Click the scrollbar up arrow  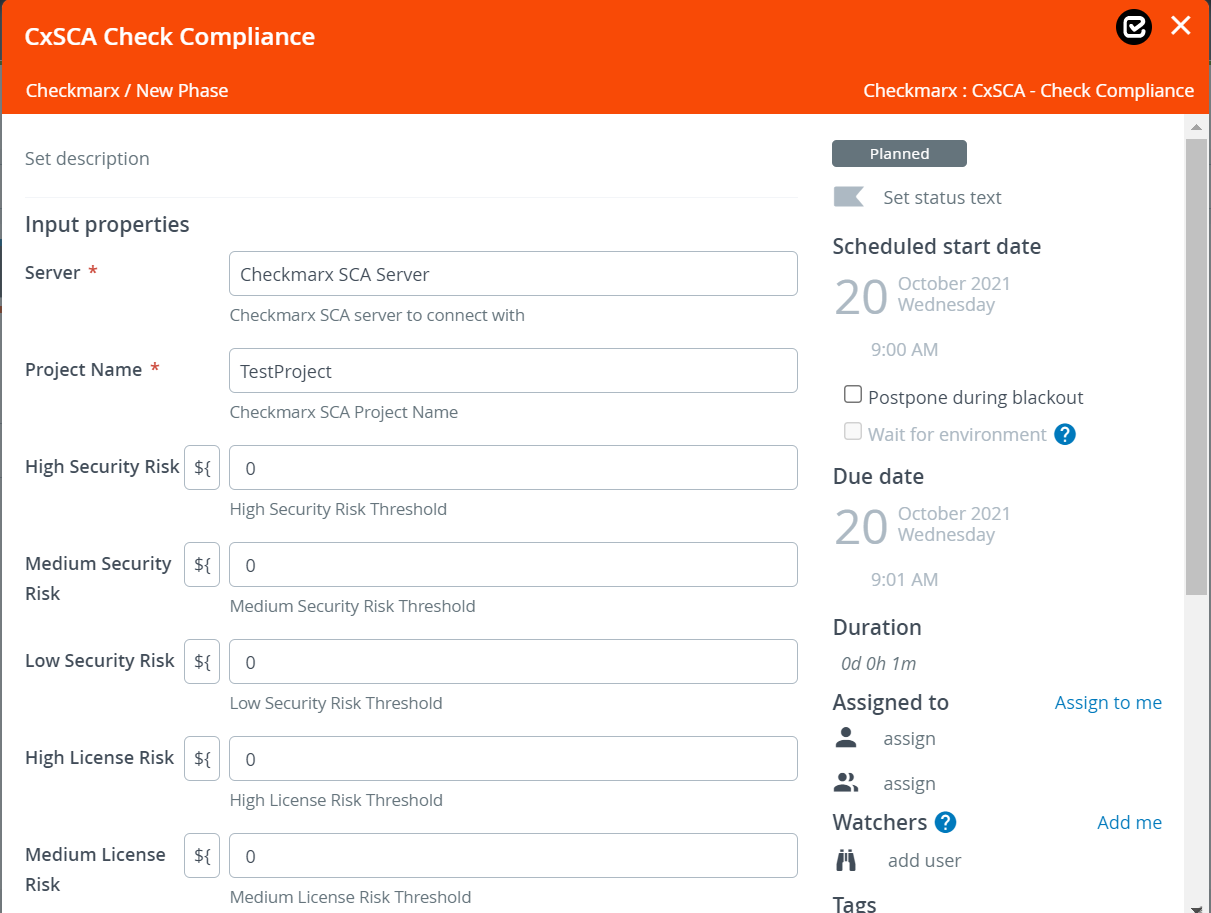coord(1196,127)
